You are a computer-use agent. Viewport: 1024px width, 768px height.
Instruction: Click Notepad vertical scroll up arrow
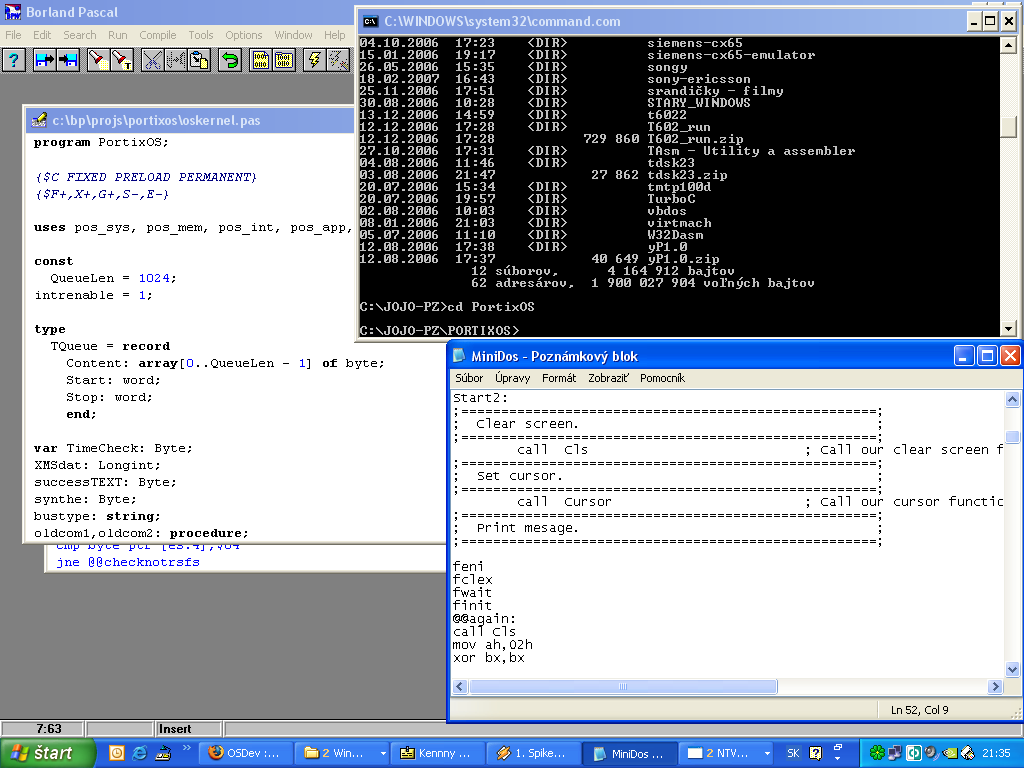point(1012,399)
